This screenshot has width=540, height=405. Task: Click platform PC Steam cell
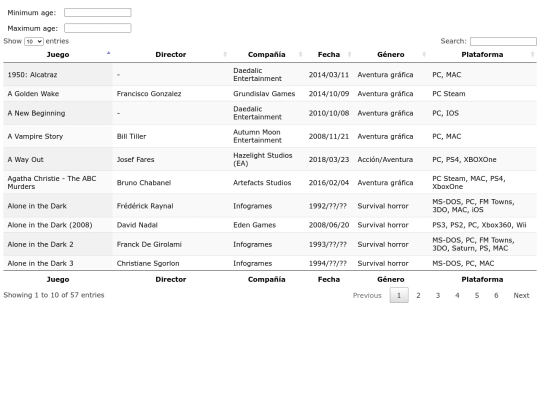tap(482, 94)
